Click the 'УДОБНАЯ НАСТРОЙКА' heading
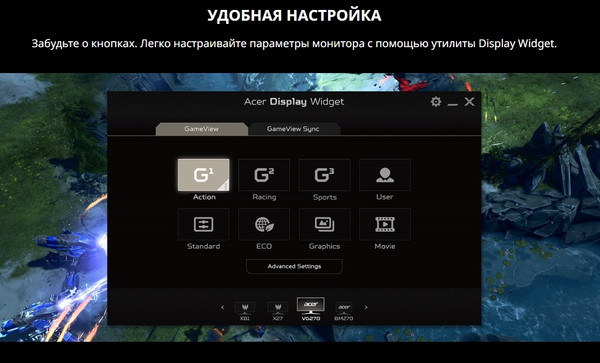The width and height of the screenshot is (600, 363). [x=294, y=16]
